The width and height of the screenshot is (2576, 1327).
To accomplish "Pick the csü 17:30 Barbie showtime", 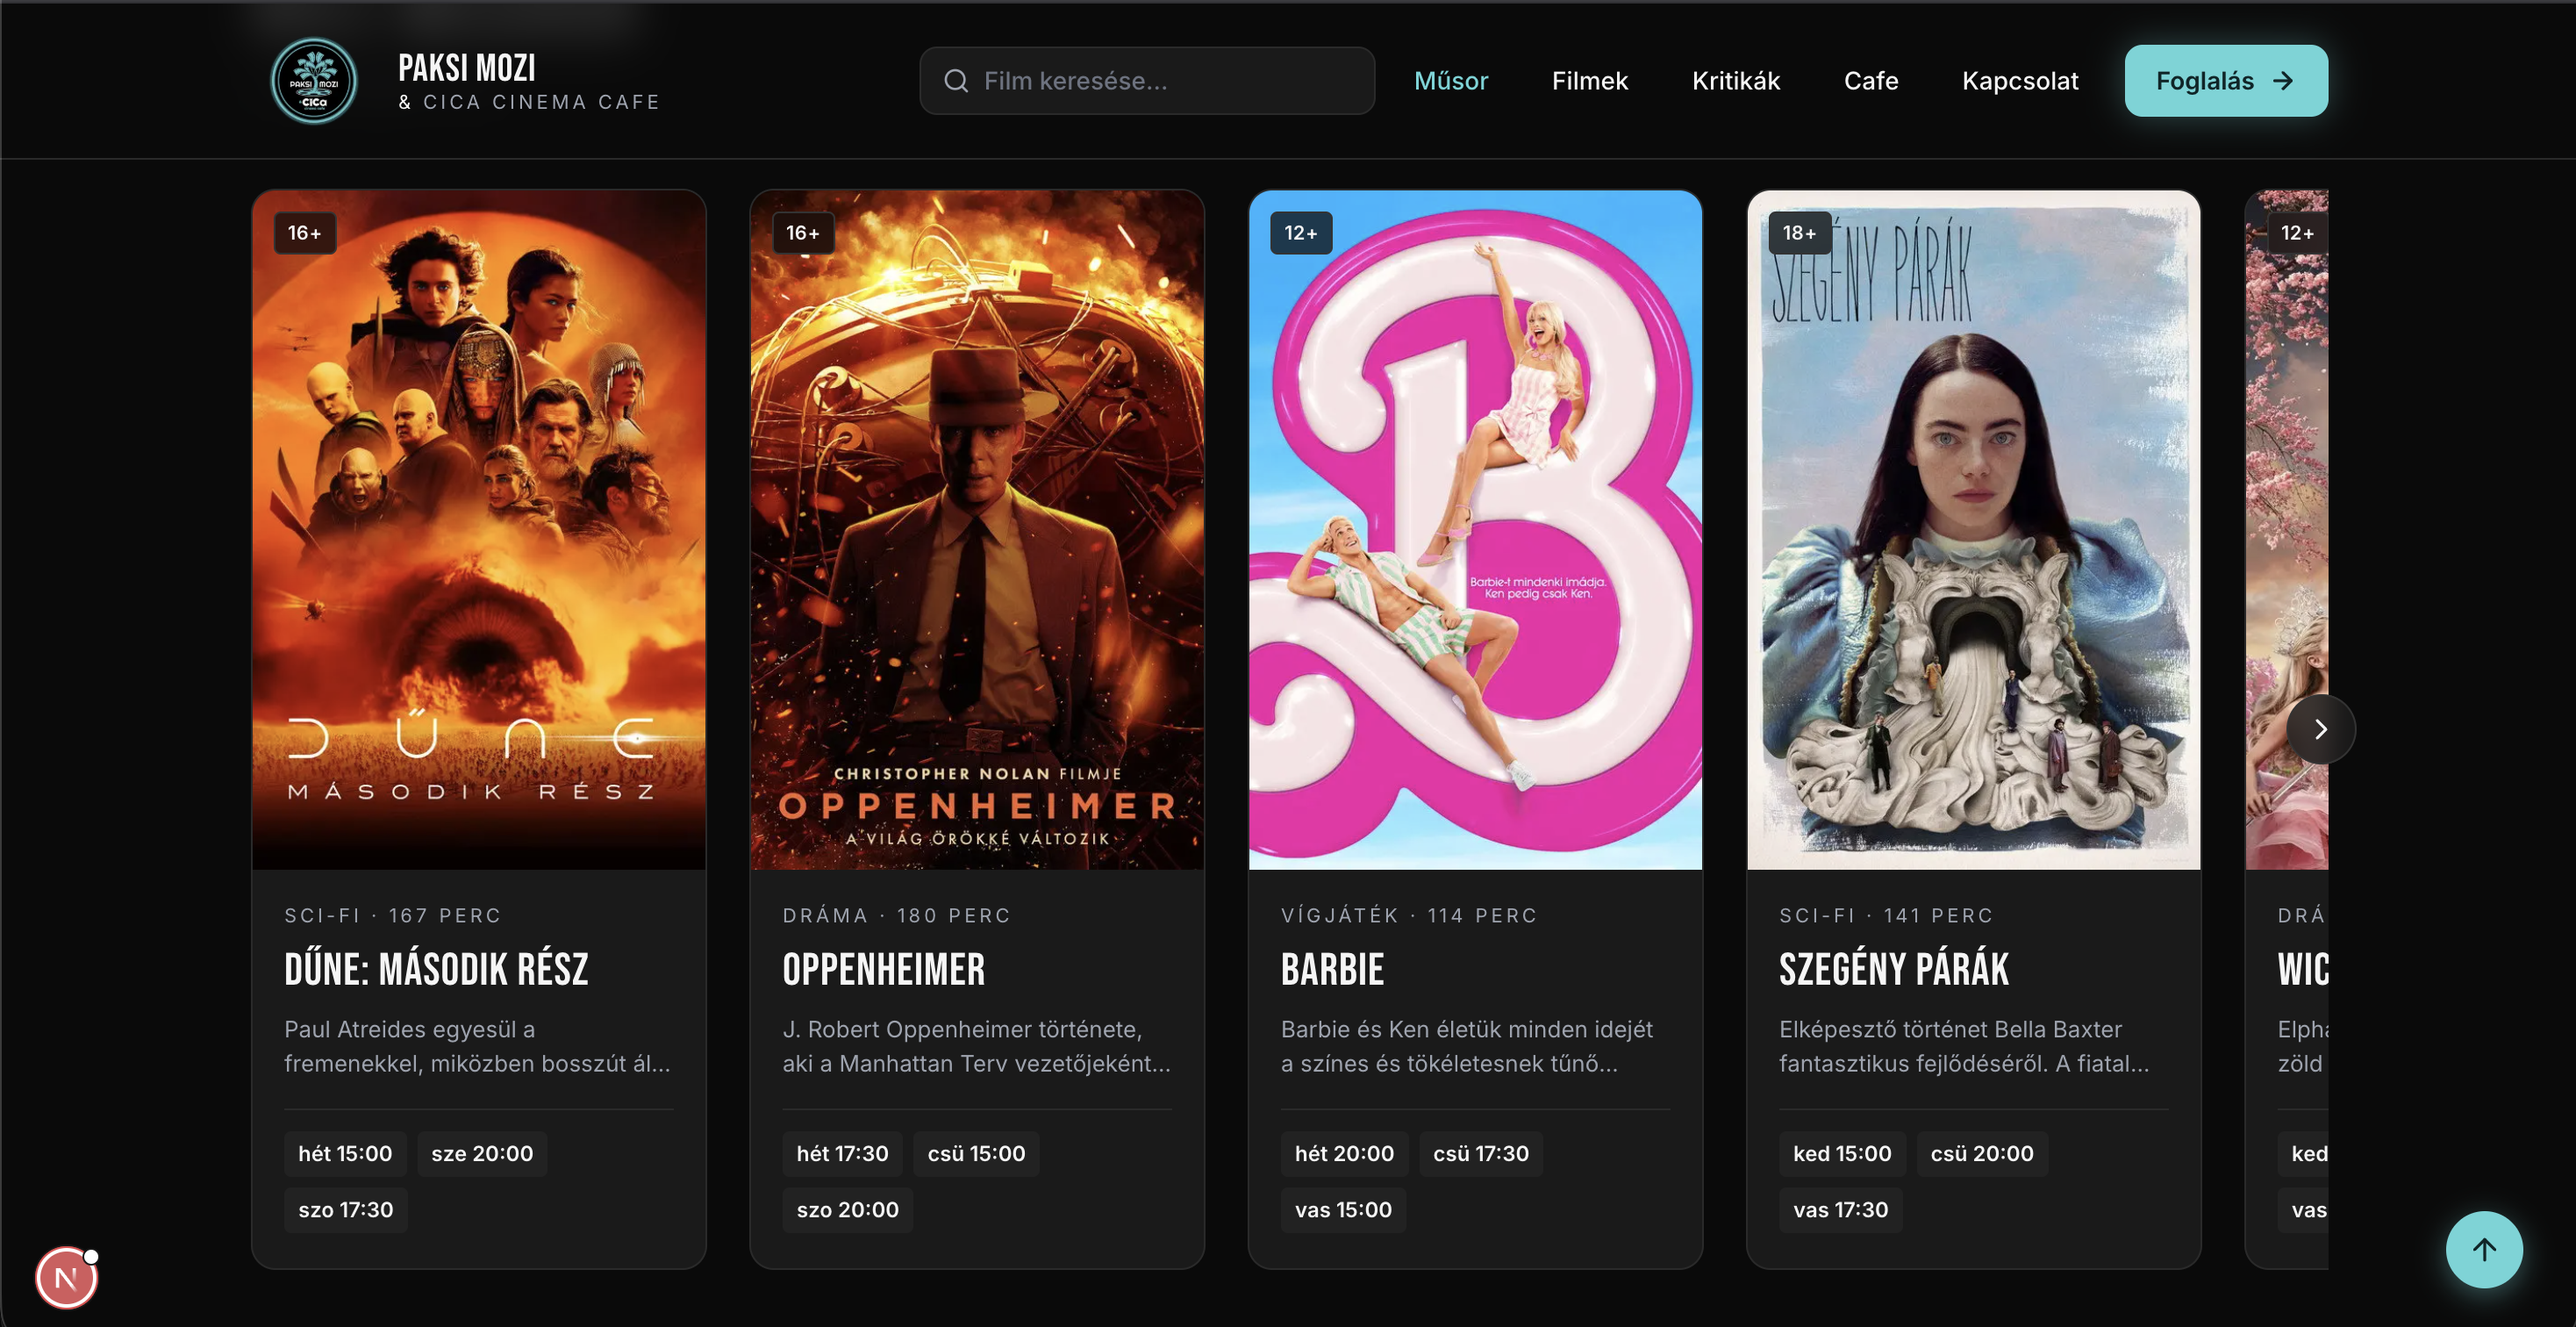I will (x=1481, y=1153).
